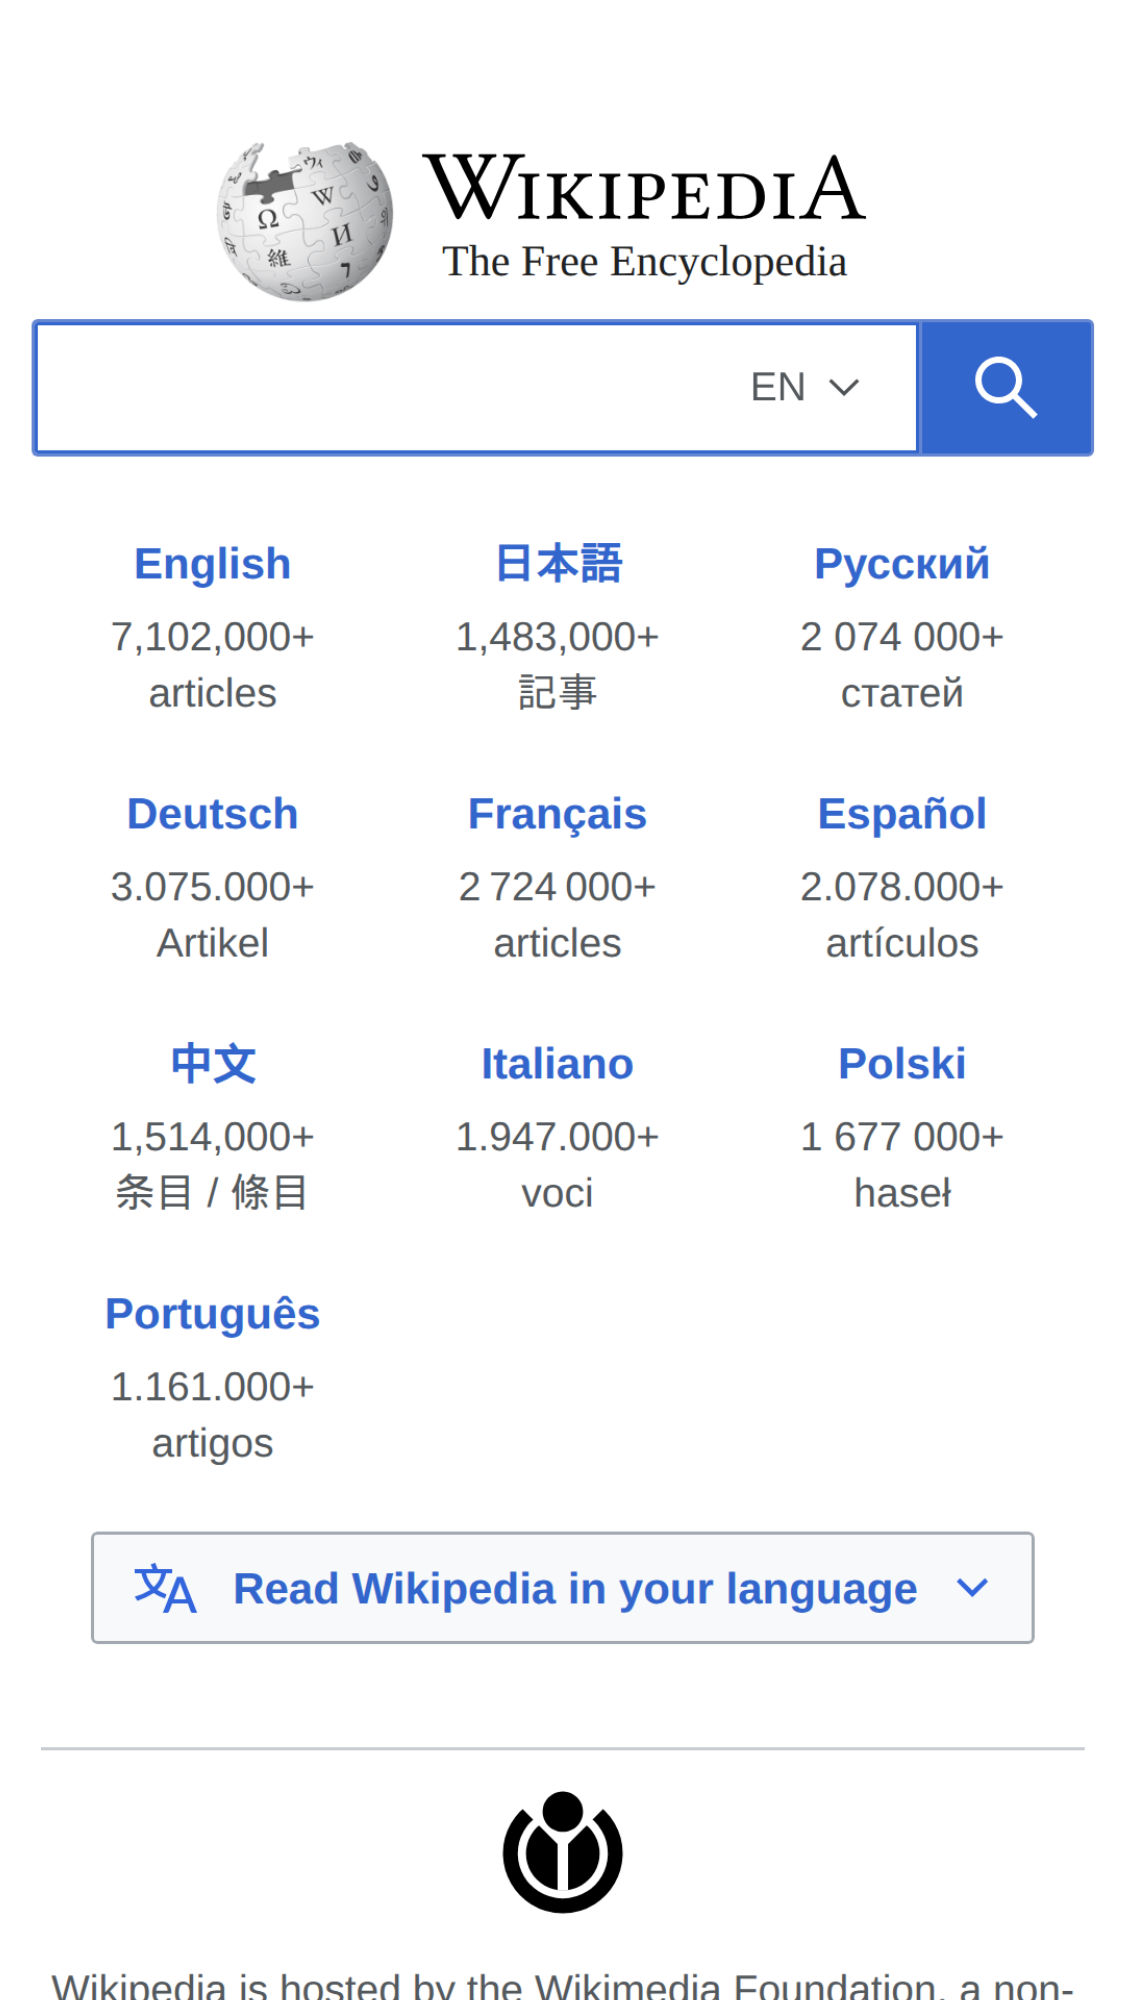Select the Português Wikipedia link
The image size is (1125, 2000).
point(212,1314)
